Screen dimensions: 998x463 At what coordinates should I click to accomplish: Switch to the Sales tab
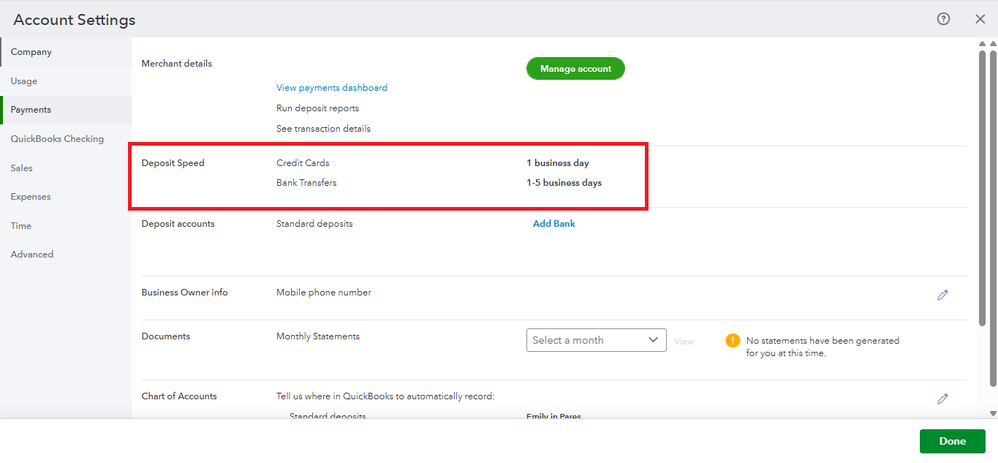pyautogui.click(x=66, y=168)
